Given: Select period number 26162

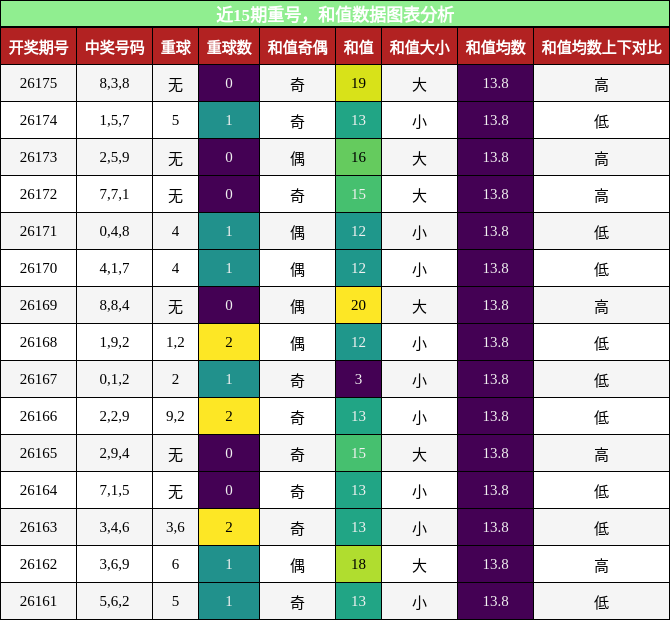Looking at the screenshot, I should tap(38, 564).
